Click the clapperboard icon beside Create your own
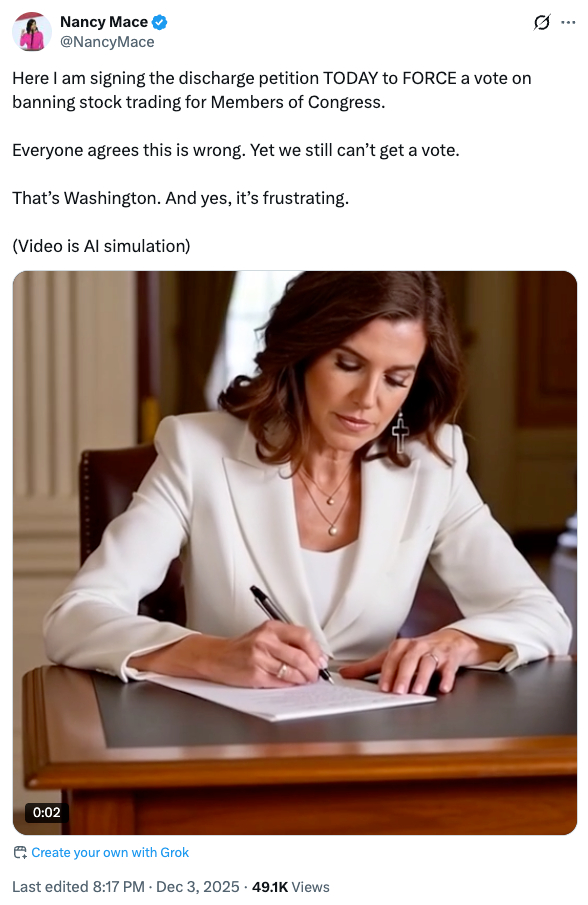This screenshot has width=588, height=905. (20, 852)
